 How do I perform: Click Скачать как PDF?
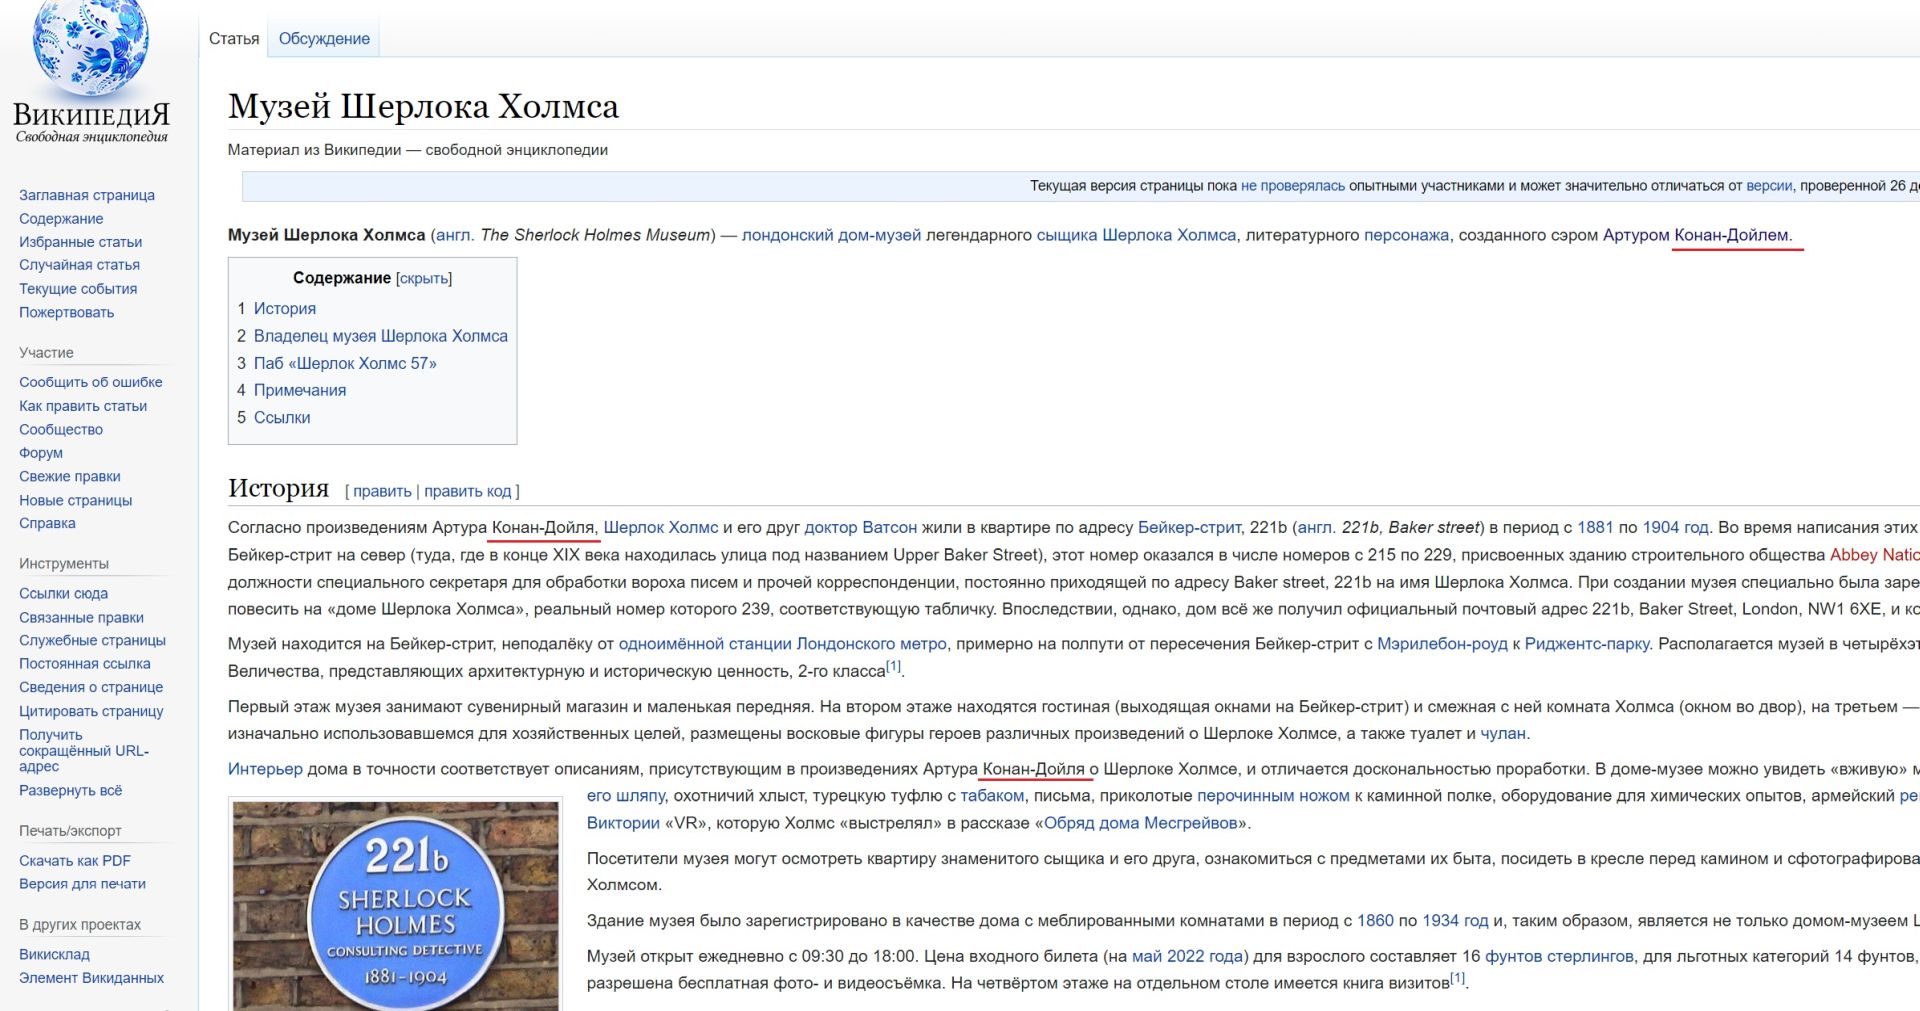tap(75, 860)
